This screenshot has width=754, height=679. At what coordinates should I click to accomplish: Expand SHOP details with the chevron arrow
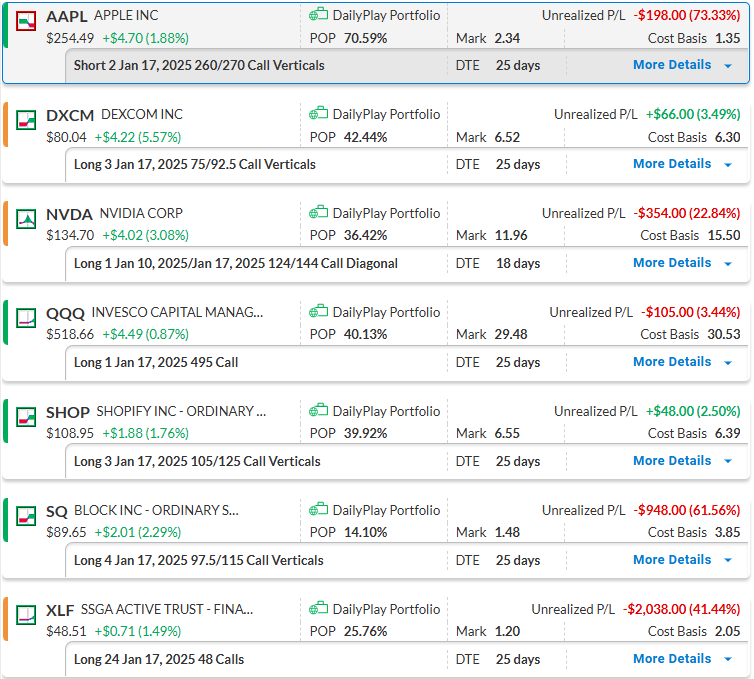(728, 462)
